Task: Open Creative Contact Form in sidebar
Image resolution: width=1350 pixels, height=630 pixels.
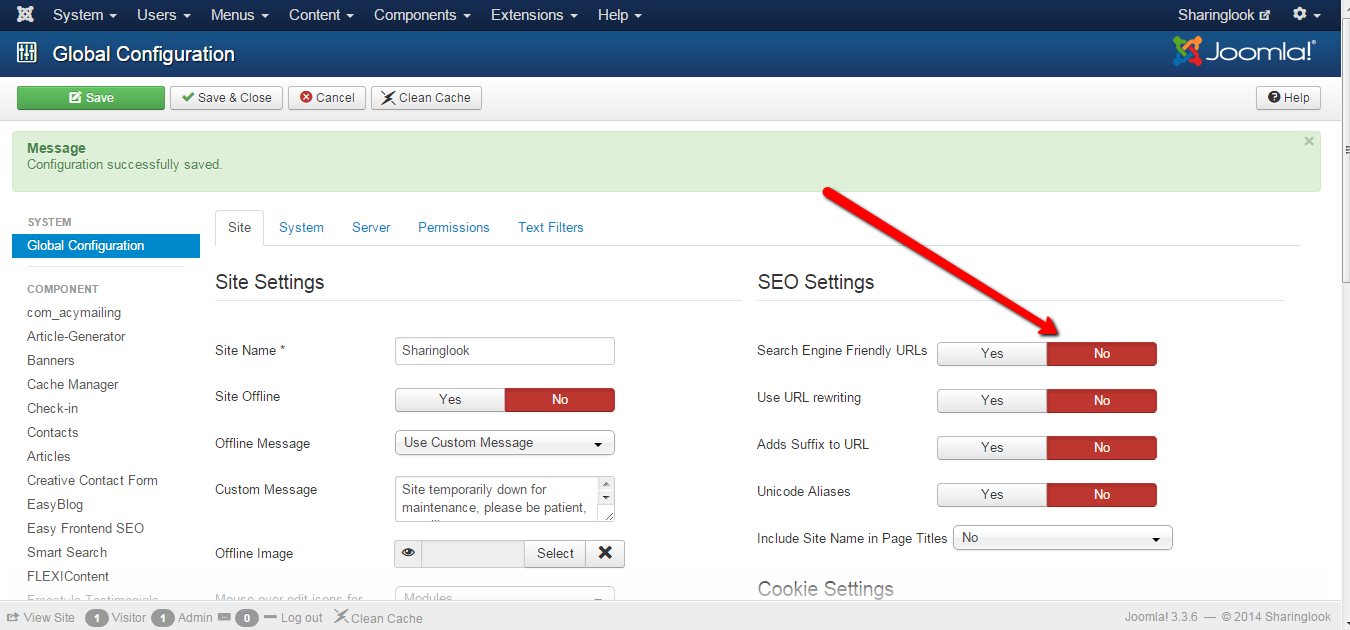Action: tap(92, 481)
